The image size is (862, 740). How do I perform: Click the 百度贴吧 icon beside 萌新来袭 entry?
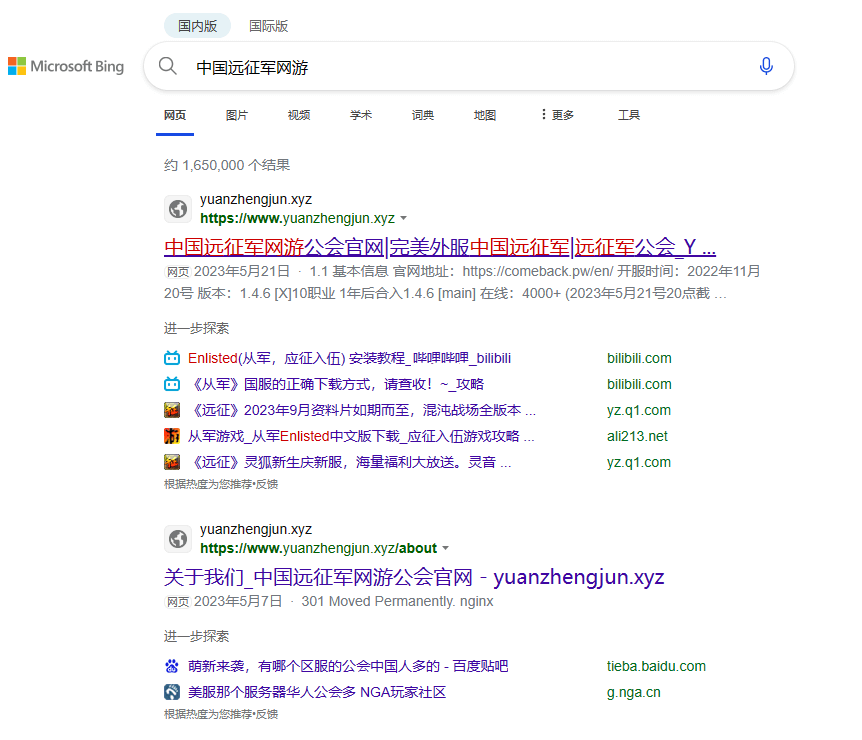click(x=172, y=666)
